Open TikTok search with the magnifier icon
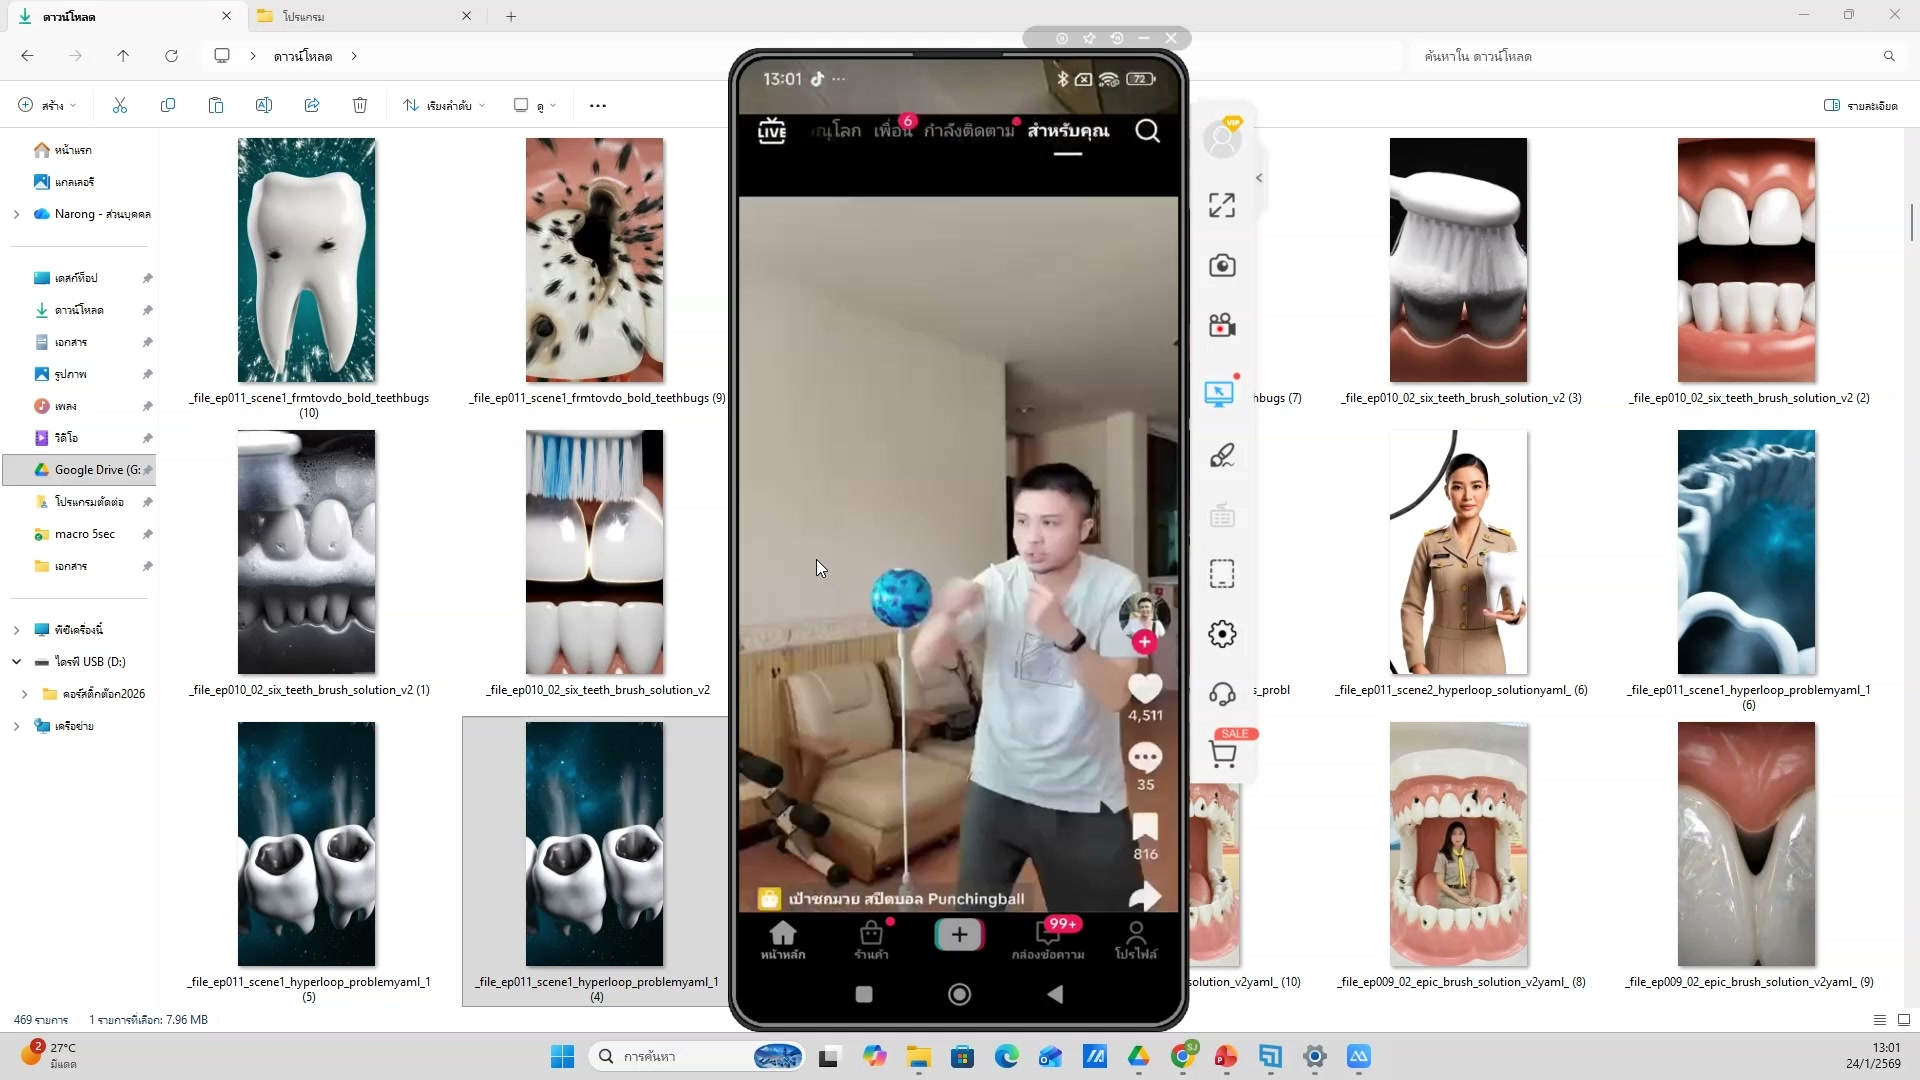The height and width of the screenshot is (1080, 1920). 1147,131
